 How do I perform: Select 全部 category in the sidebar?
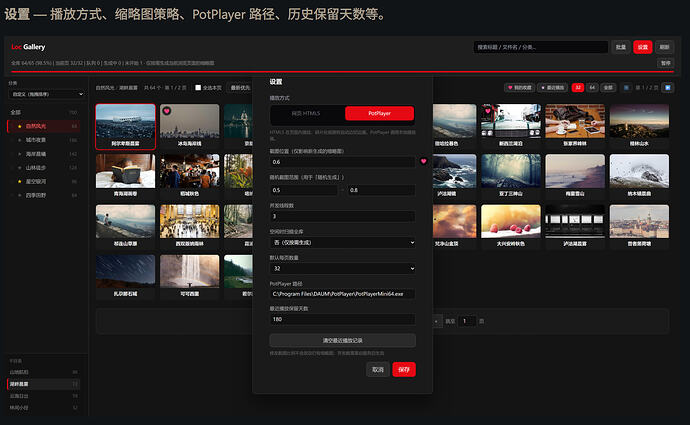(x=43, y=113)
